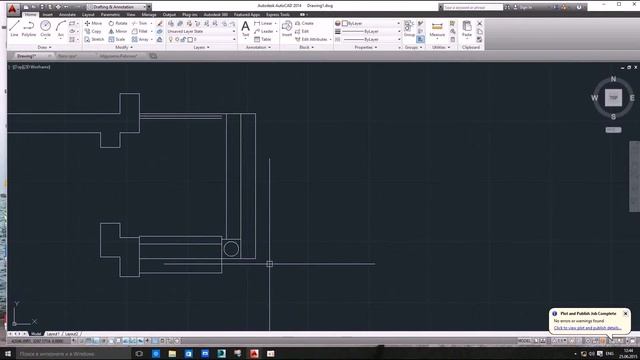The image size is (640, 360).
Task: Click the Leader annotation tool
Action: [264, 31]
